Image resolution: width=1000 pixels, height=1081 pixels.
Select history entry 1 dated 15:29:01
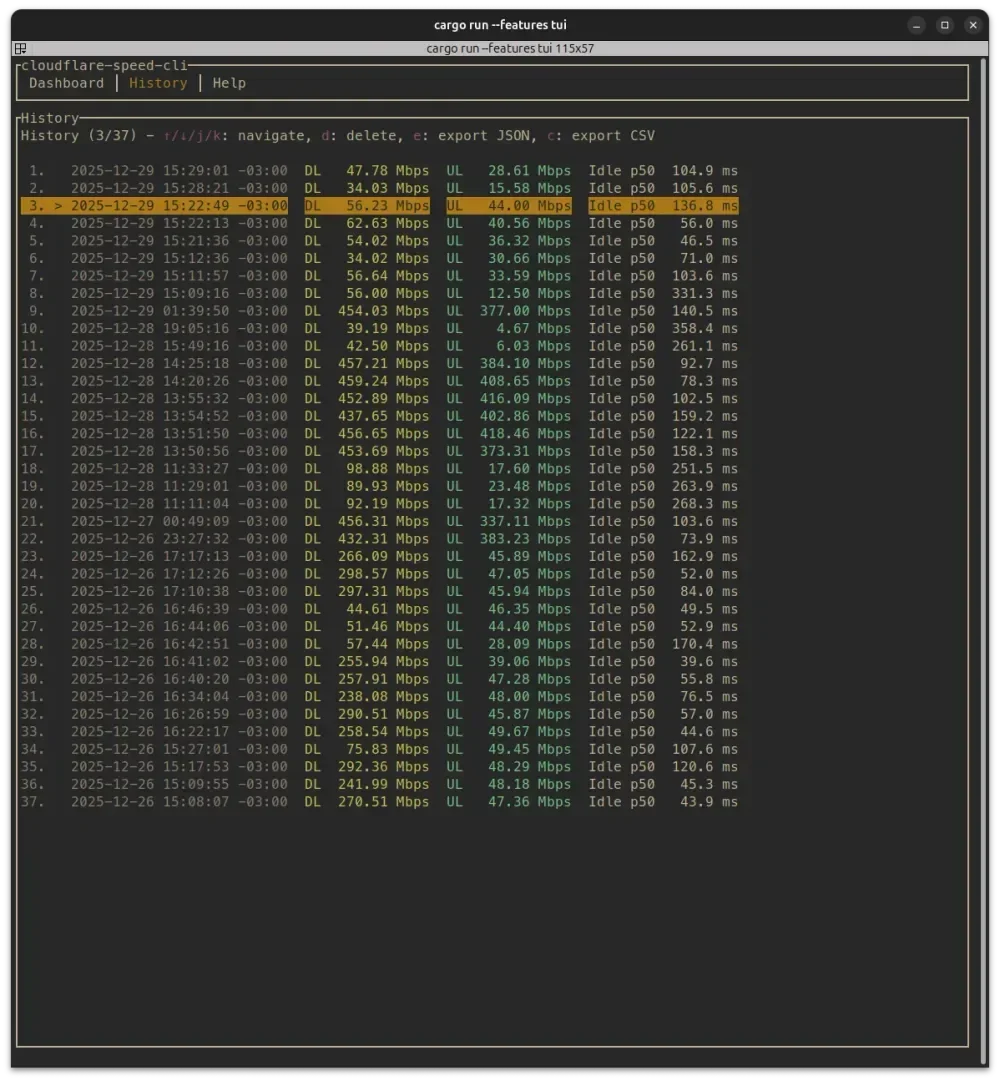(380, 170)
